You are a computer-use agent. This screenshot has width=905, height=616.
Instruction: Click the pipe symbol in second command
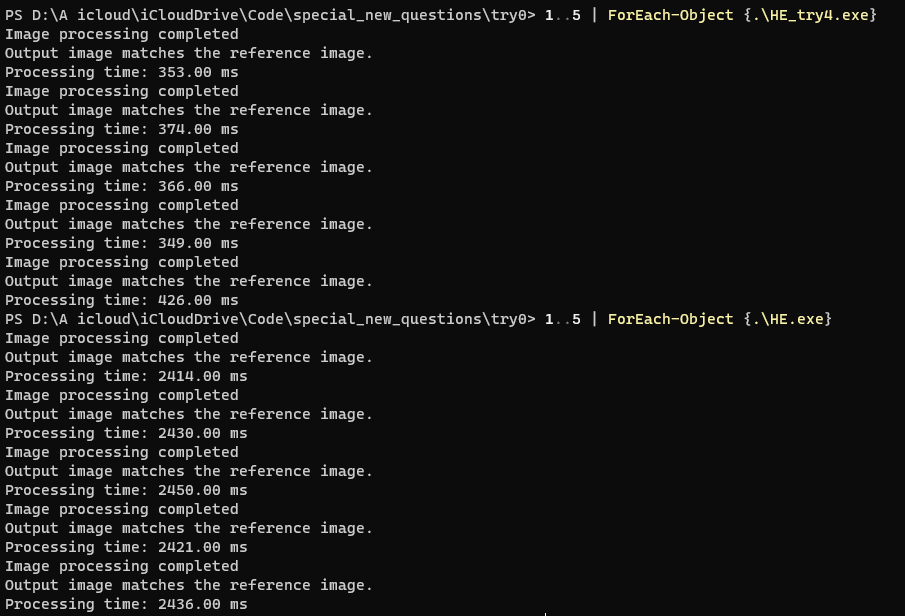click(594, 319)
